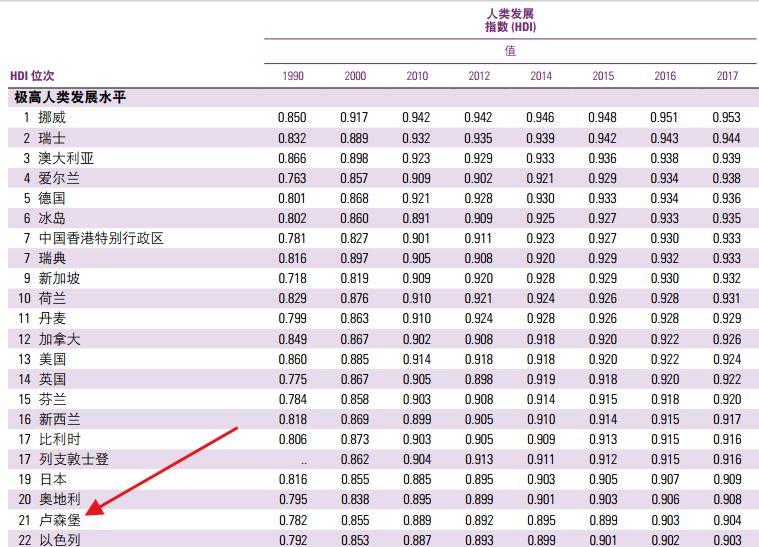Click 美国's 2015 HDI value
The width and height of the screenshot is (759, 547).
[603, 359]
